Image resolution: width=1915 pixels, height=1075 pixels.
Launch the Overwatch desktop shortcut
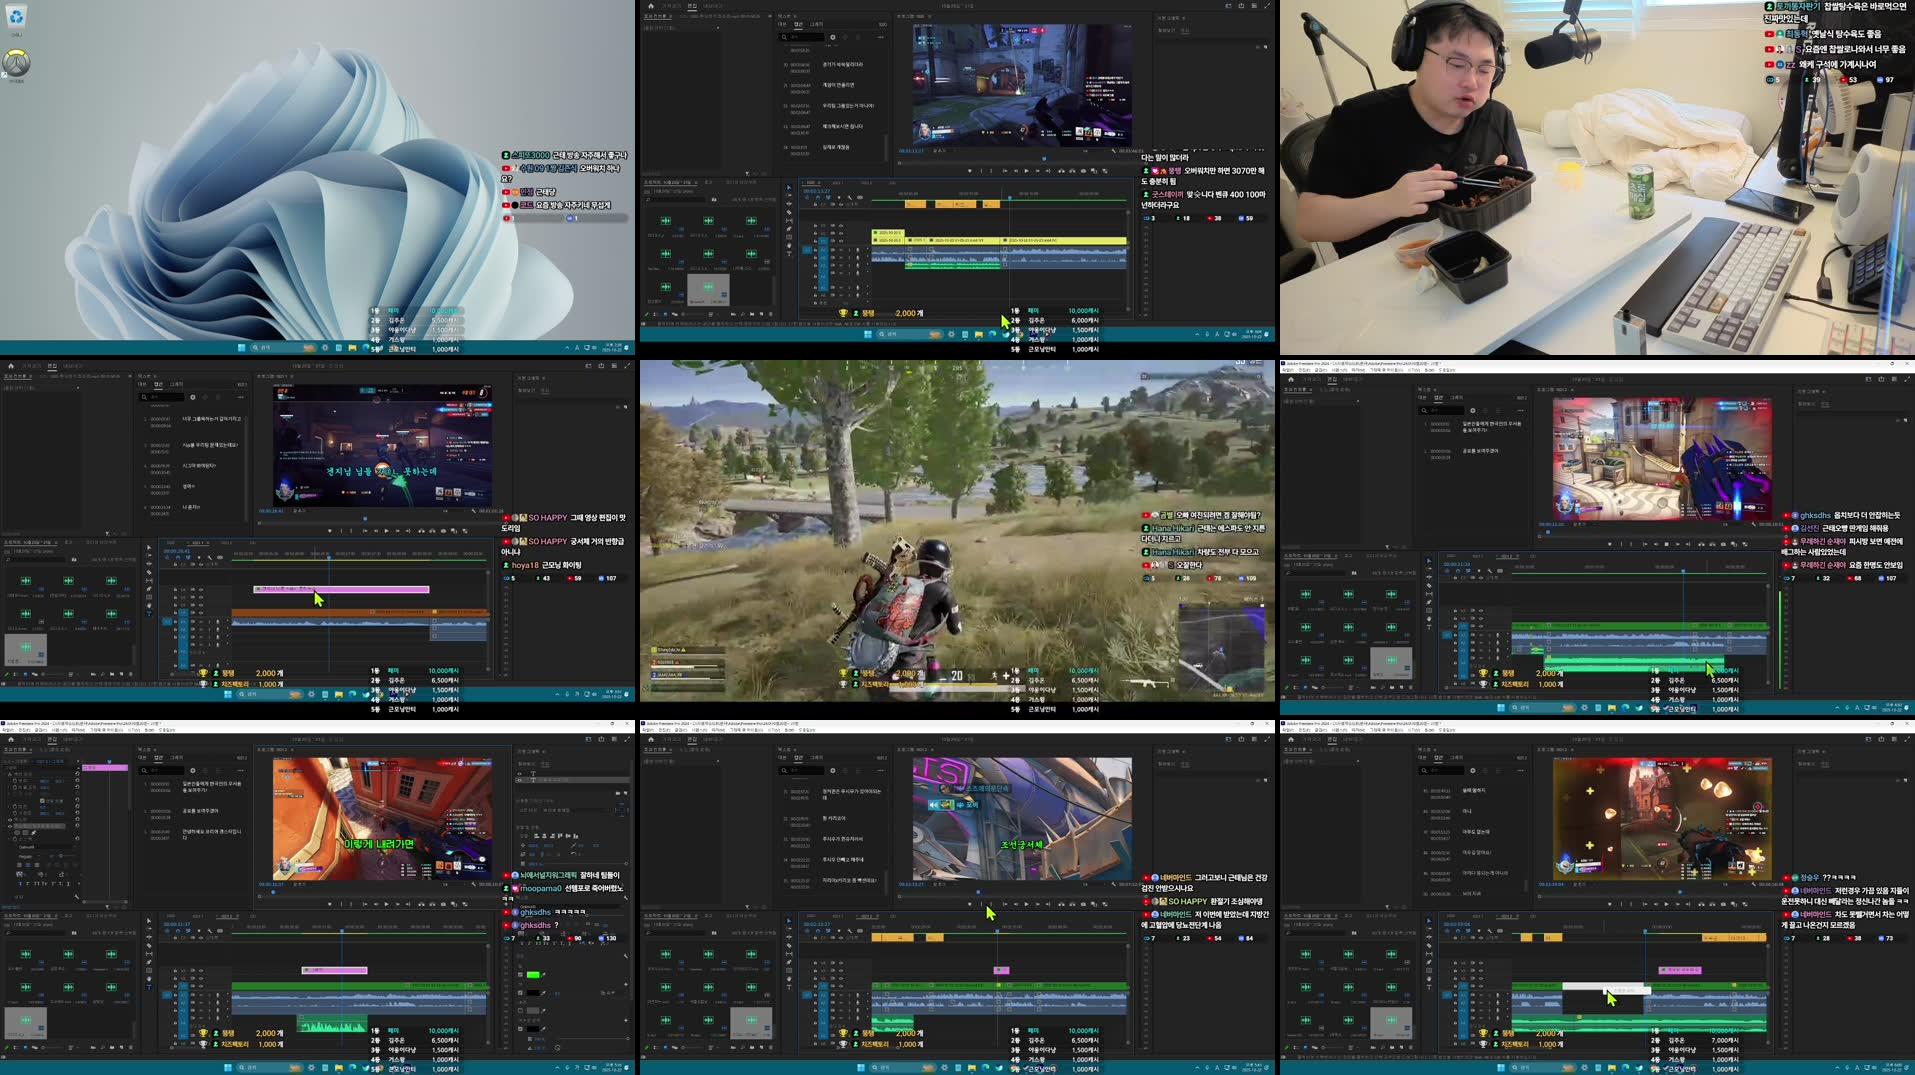point(16,64)
